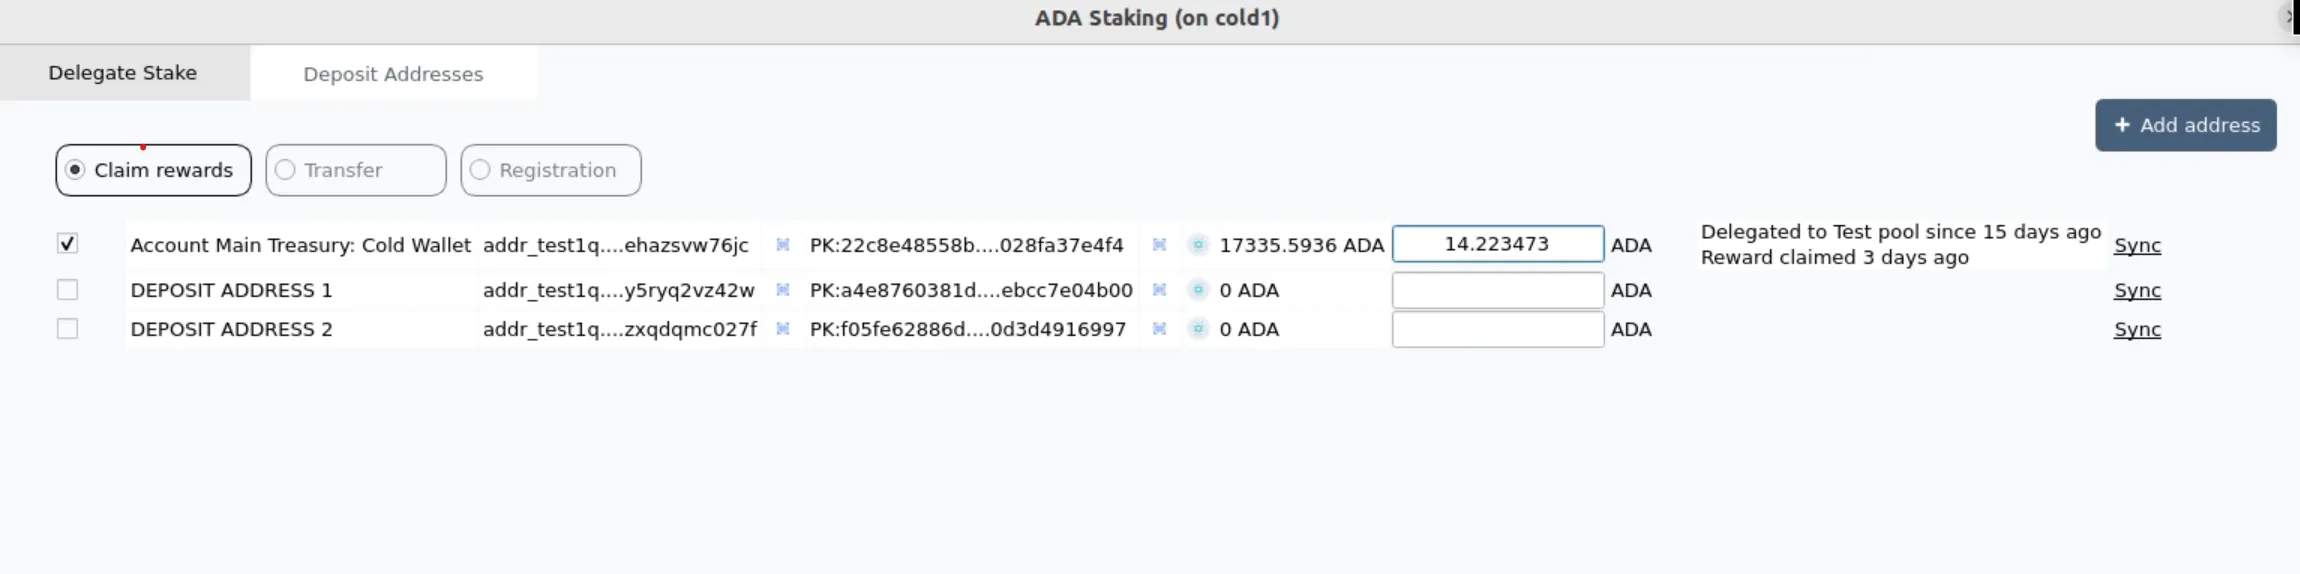Image resolution: width=2300 pixels, height=574 pixels.
Task: Focus the 14.223473 ADA amount field
Action: click(1498, 244)
